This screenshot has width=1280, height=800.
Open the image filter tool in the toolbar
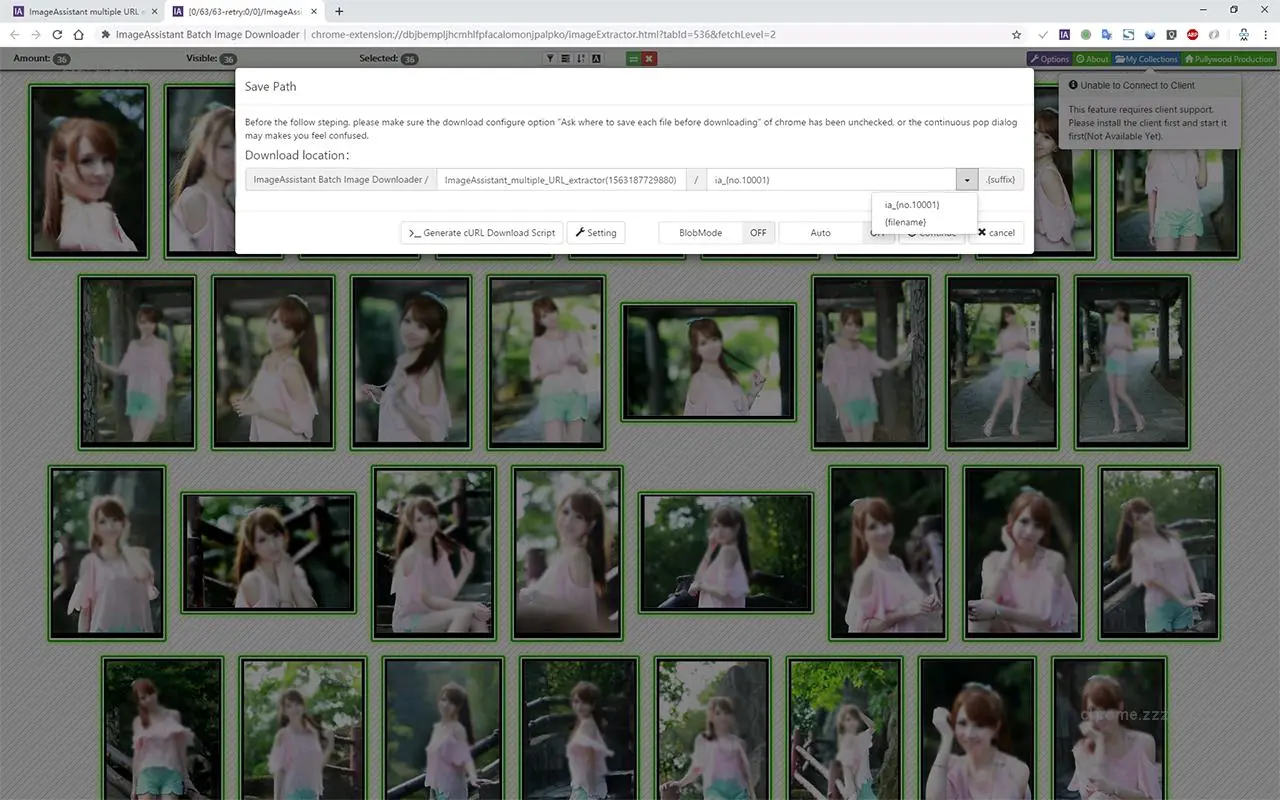coord(550,58)
